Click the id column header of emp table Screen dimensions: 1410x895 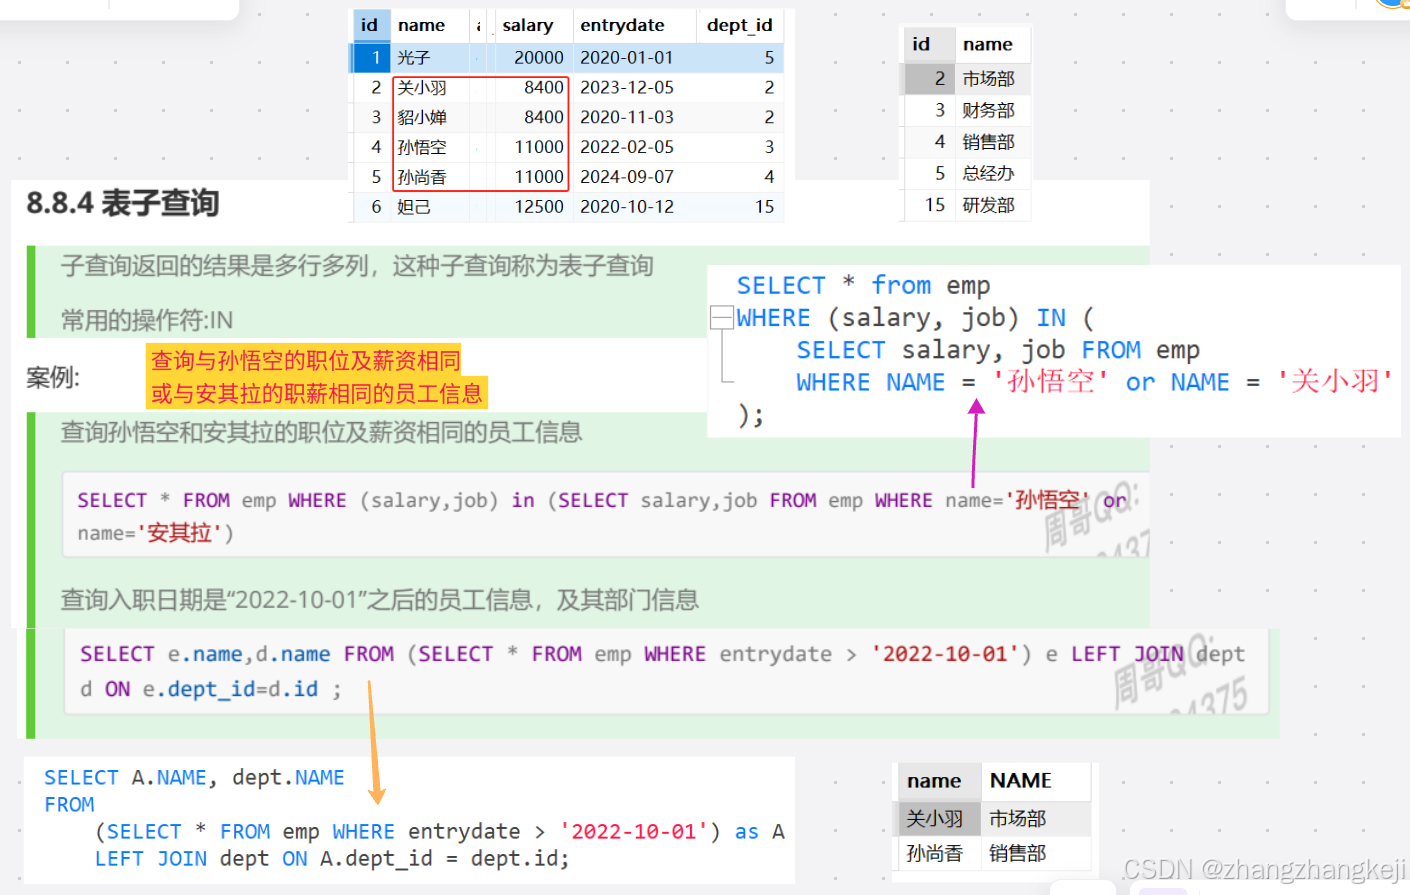(x=371, y=25)
